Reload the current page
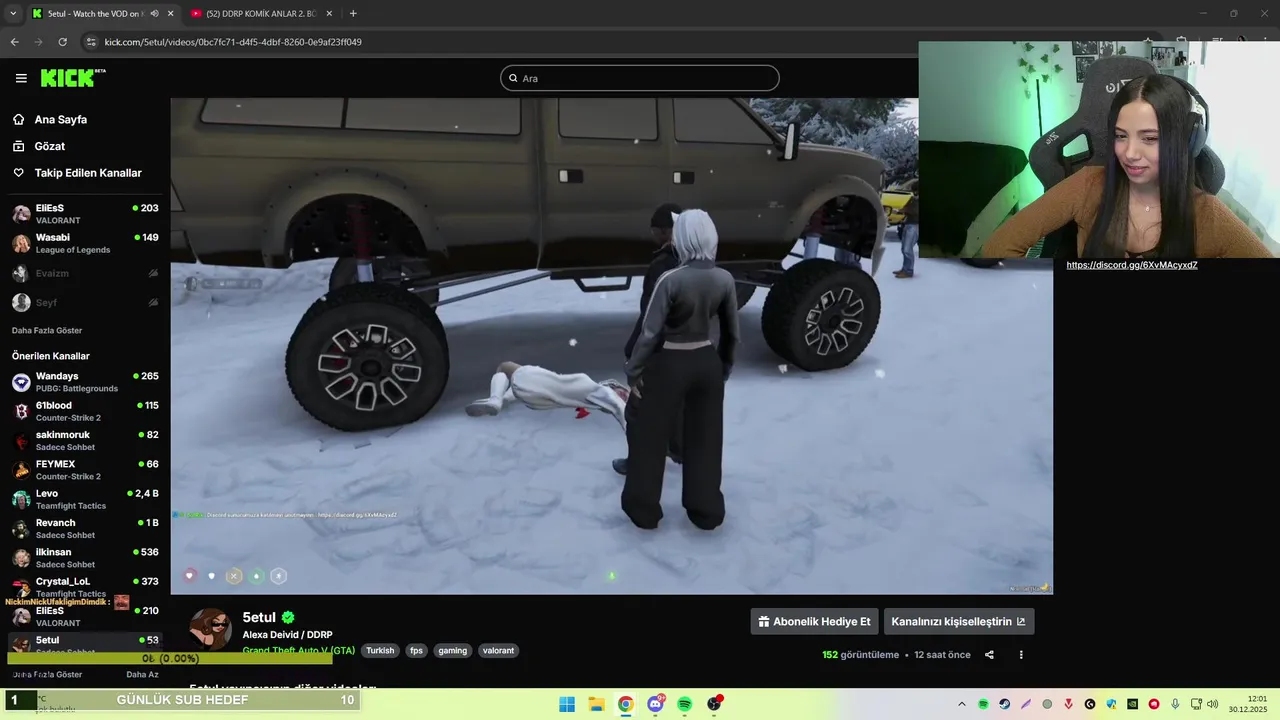 tap(62, 42)
